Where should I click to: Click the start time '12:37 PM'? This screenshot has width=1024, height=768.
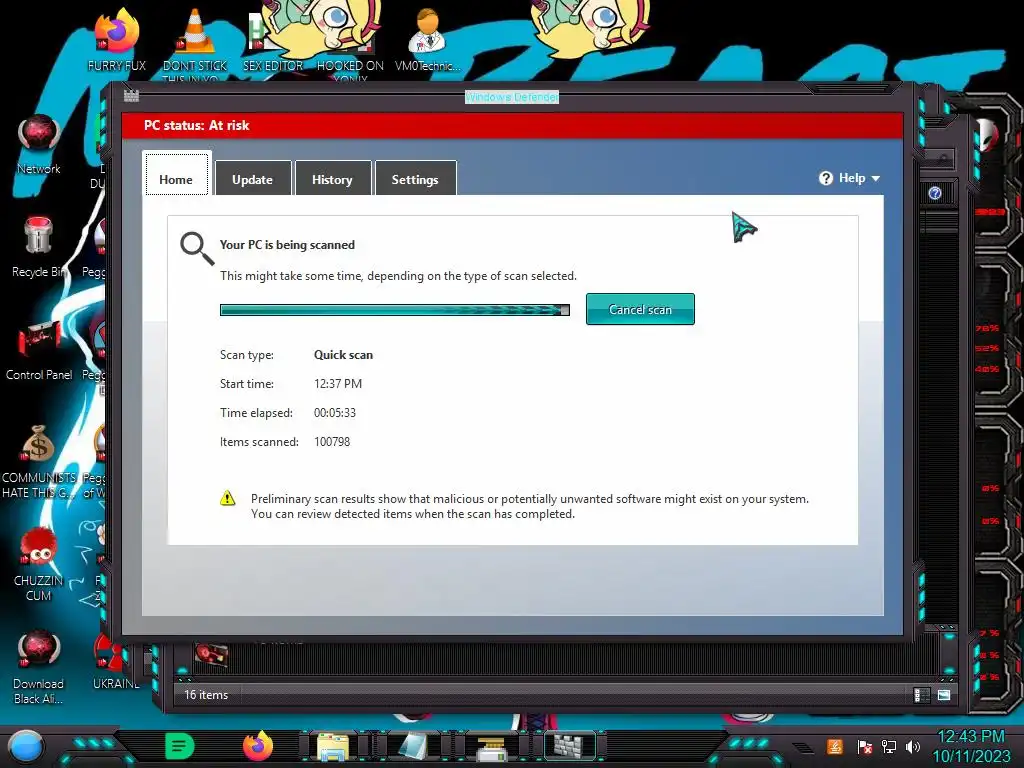click(338, 383)
